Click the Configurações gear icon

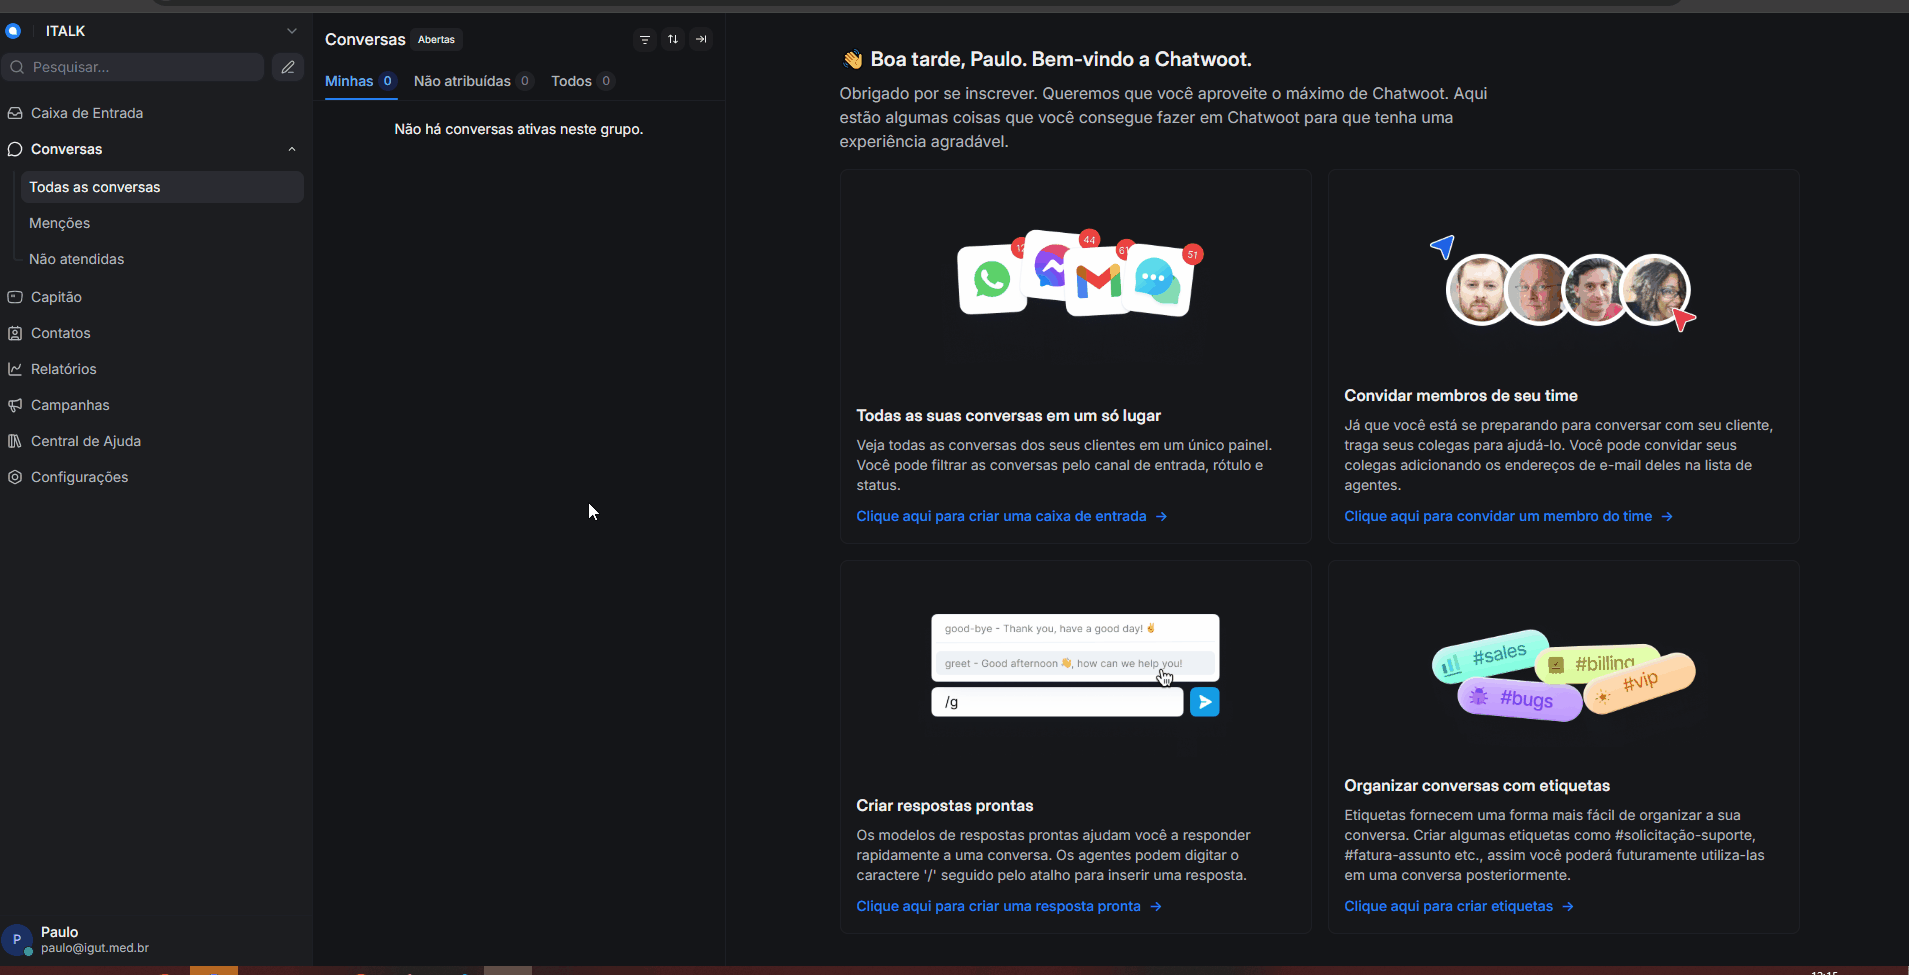coord(15,477)
